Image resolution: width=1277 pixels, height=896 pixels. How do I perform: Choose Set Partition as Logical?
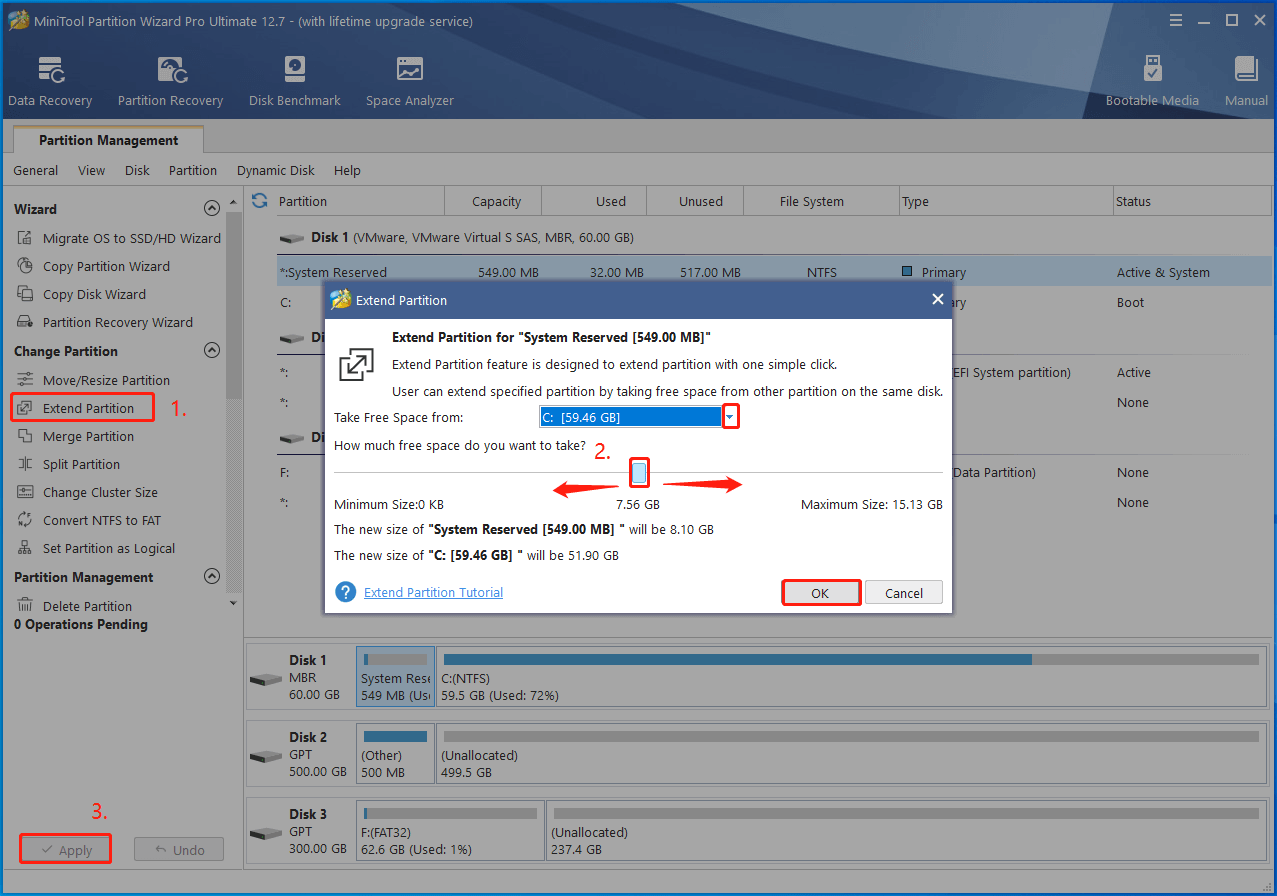[x=95, y=548]
